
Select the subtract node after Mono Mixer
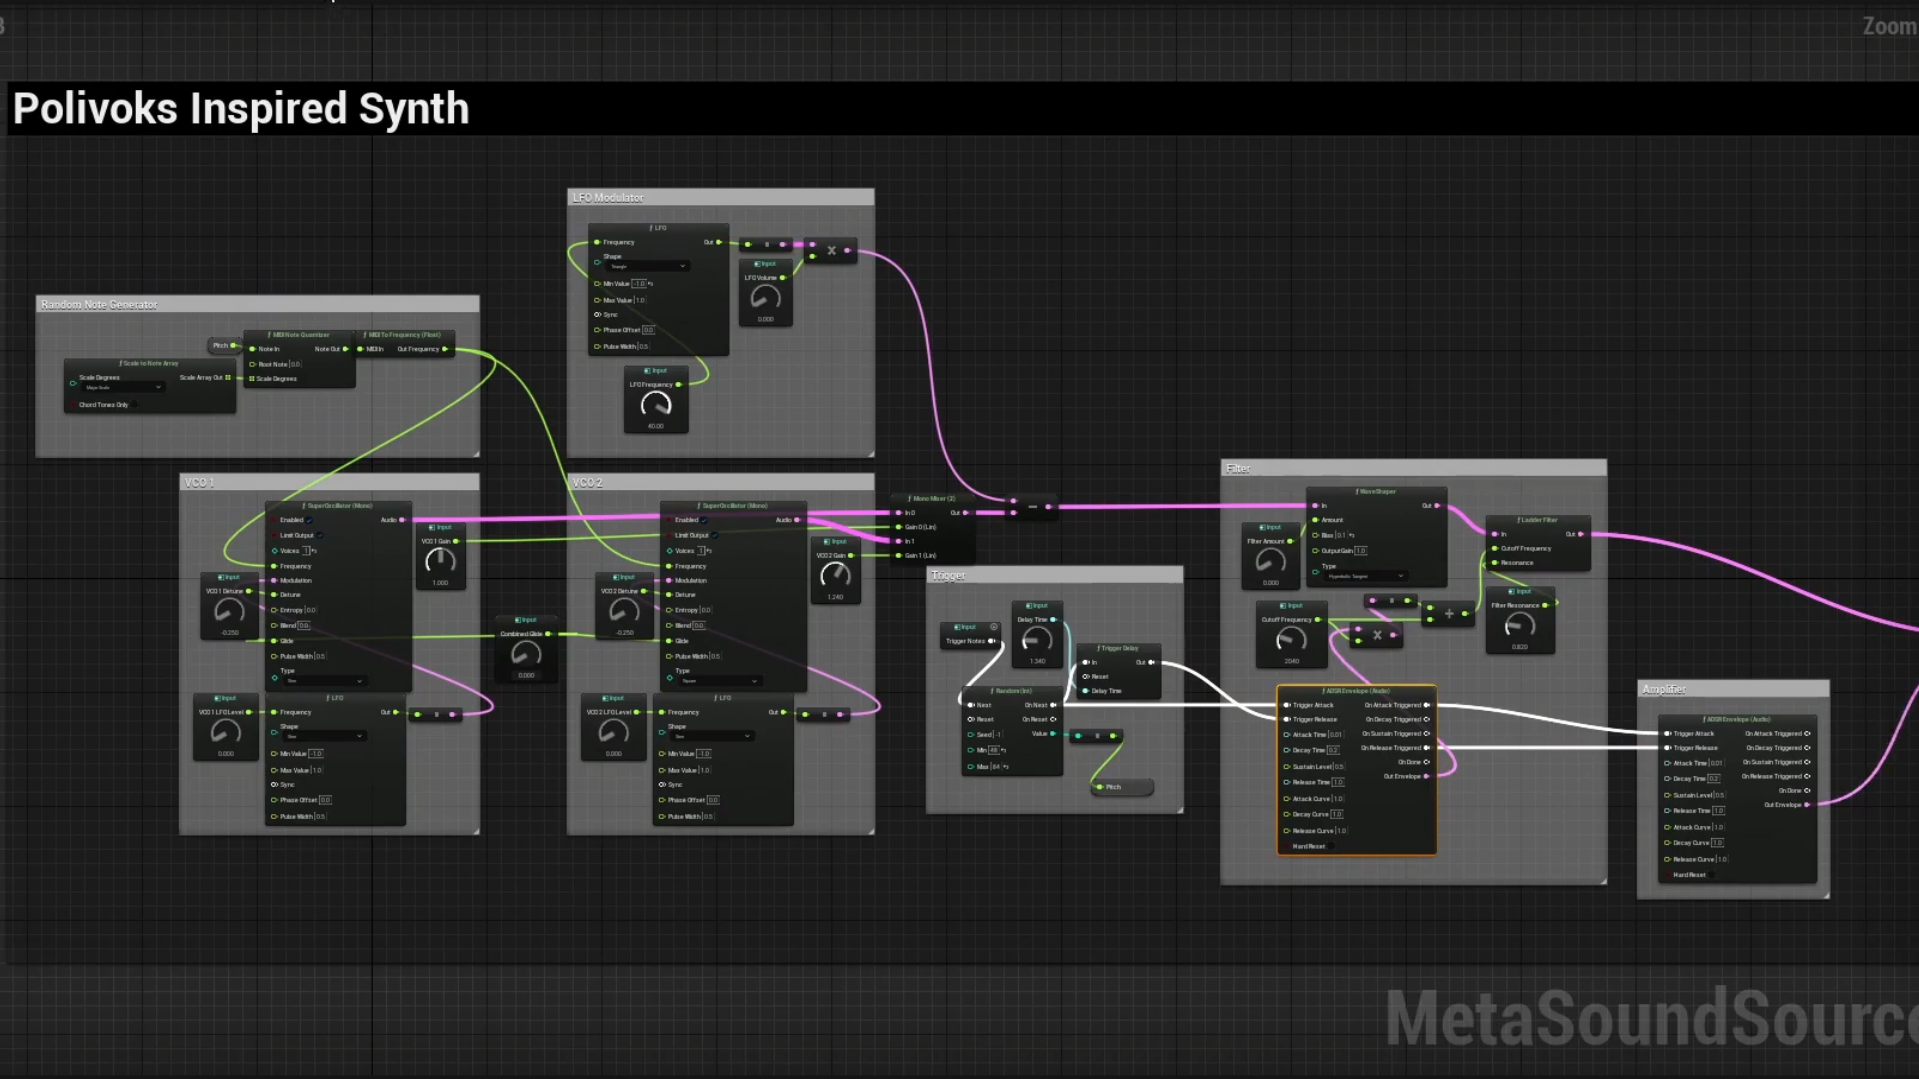tap(1032, 507)
